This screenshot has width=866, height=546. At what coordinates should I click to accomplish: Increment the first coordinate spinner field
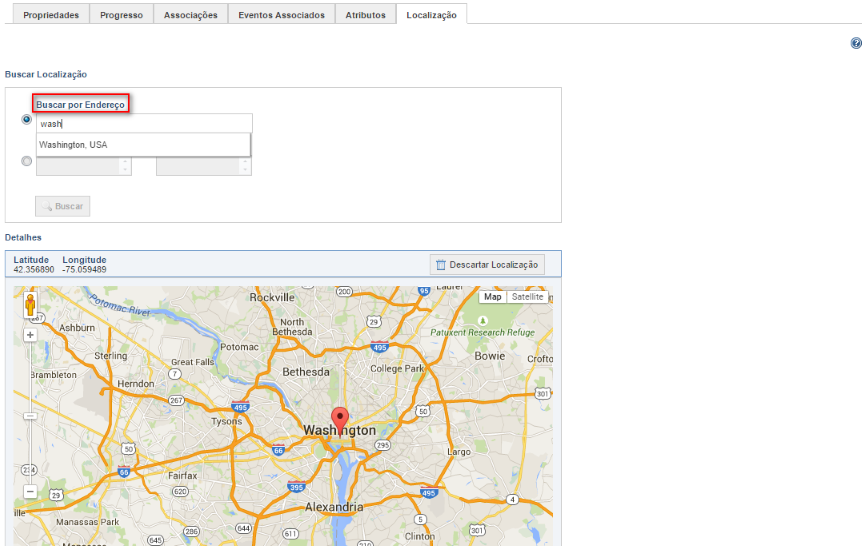125,162
